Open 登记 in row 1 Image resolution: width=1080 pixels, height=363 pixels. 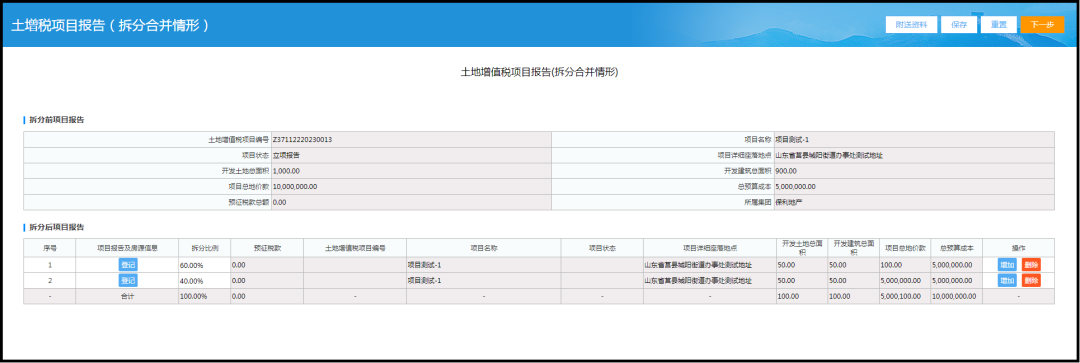point(128,265)
